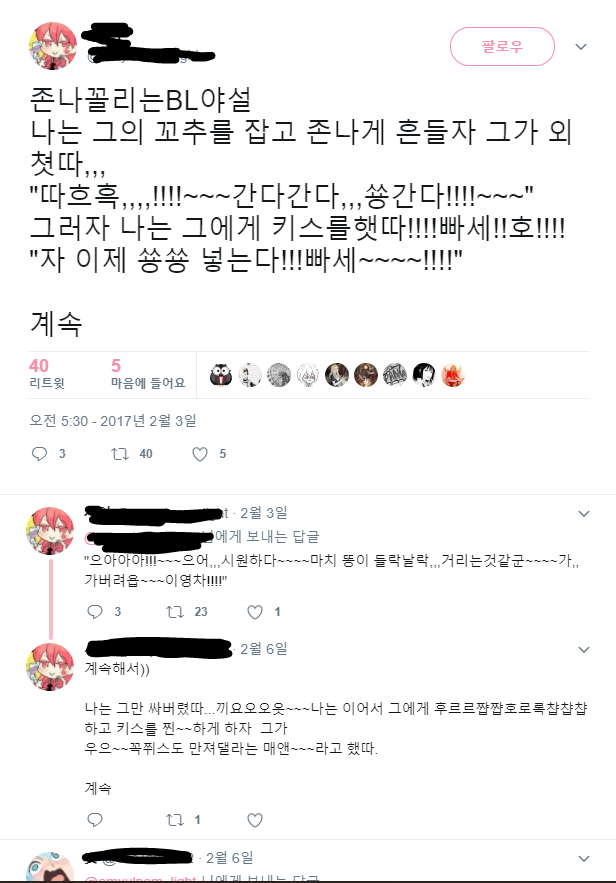Retweet the 2월 6일 tweet with 1 retweet
Viewport: 616px width, 883px height.
[x=175, y=819]
